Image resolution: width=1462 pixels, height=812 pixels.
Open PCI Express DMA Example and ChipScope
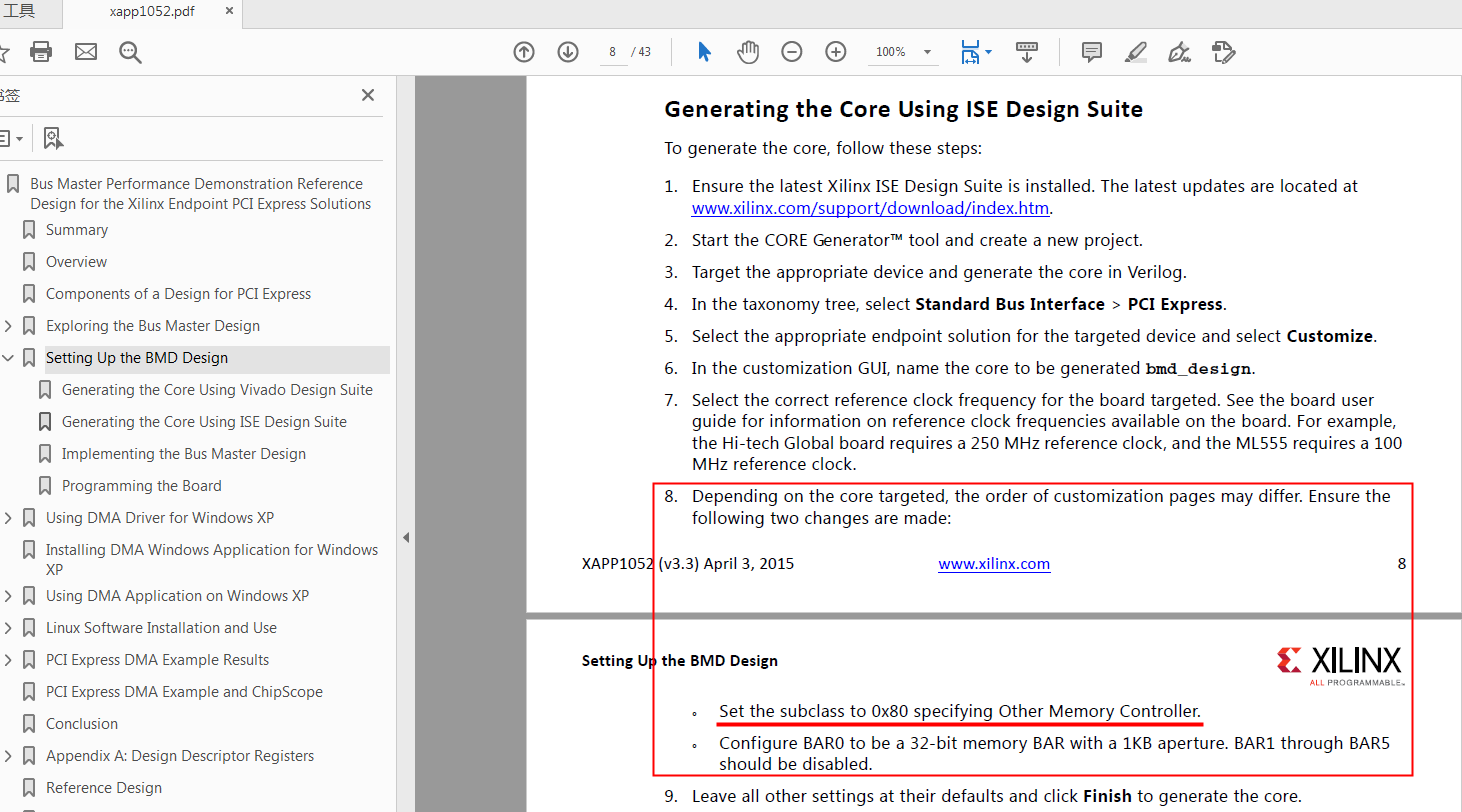point(184,692)
